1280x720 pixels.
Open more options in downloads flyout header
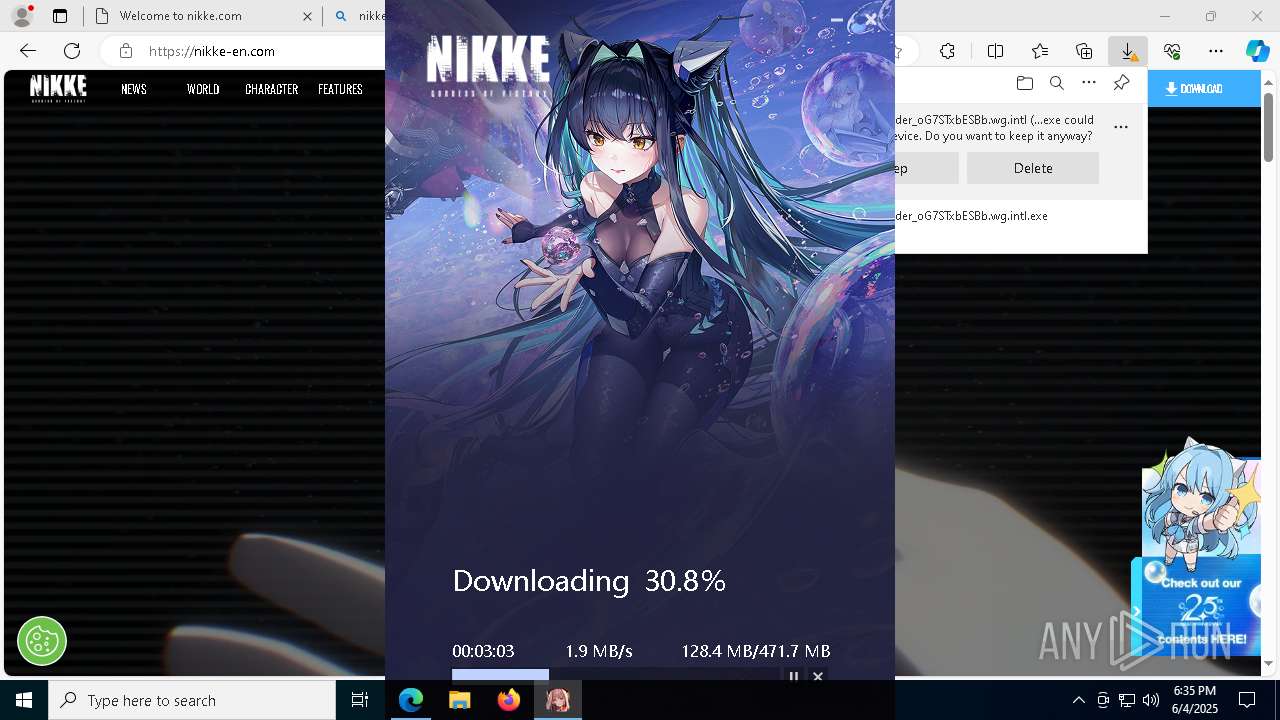1089,83
